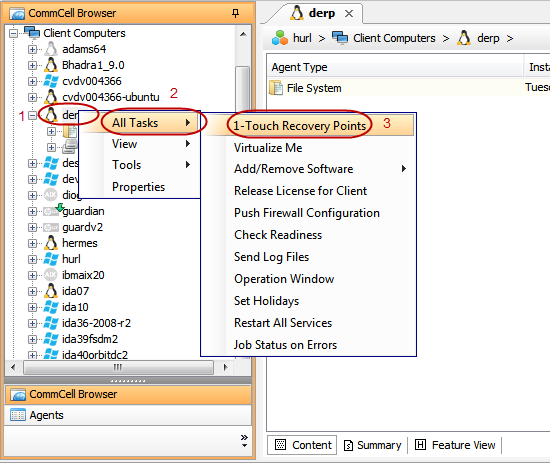Click the Client Computers icon in breadcrumb

click(340, 38)
